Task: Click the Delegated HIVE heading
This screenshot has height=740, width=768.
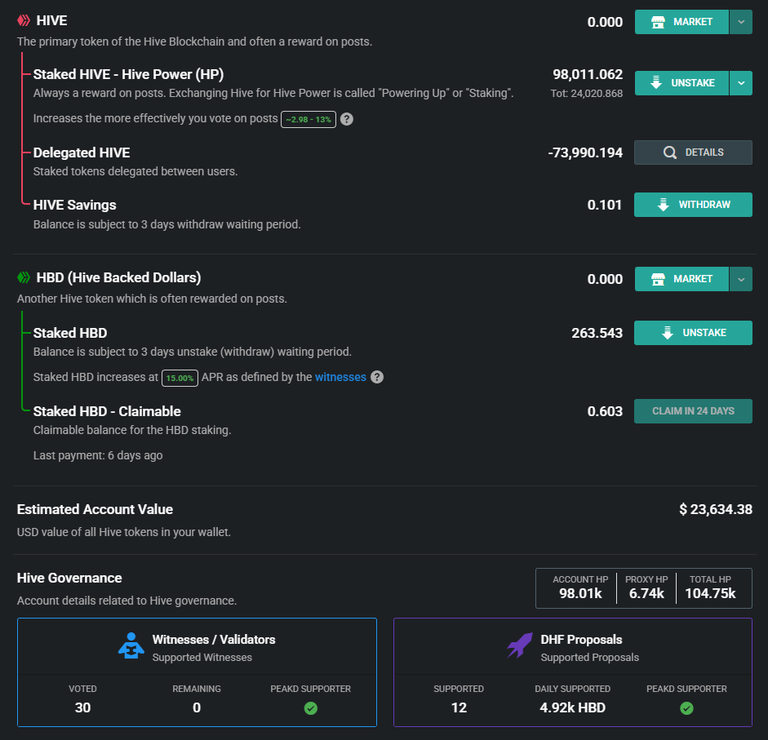Action: (x=81, y=153)
